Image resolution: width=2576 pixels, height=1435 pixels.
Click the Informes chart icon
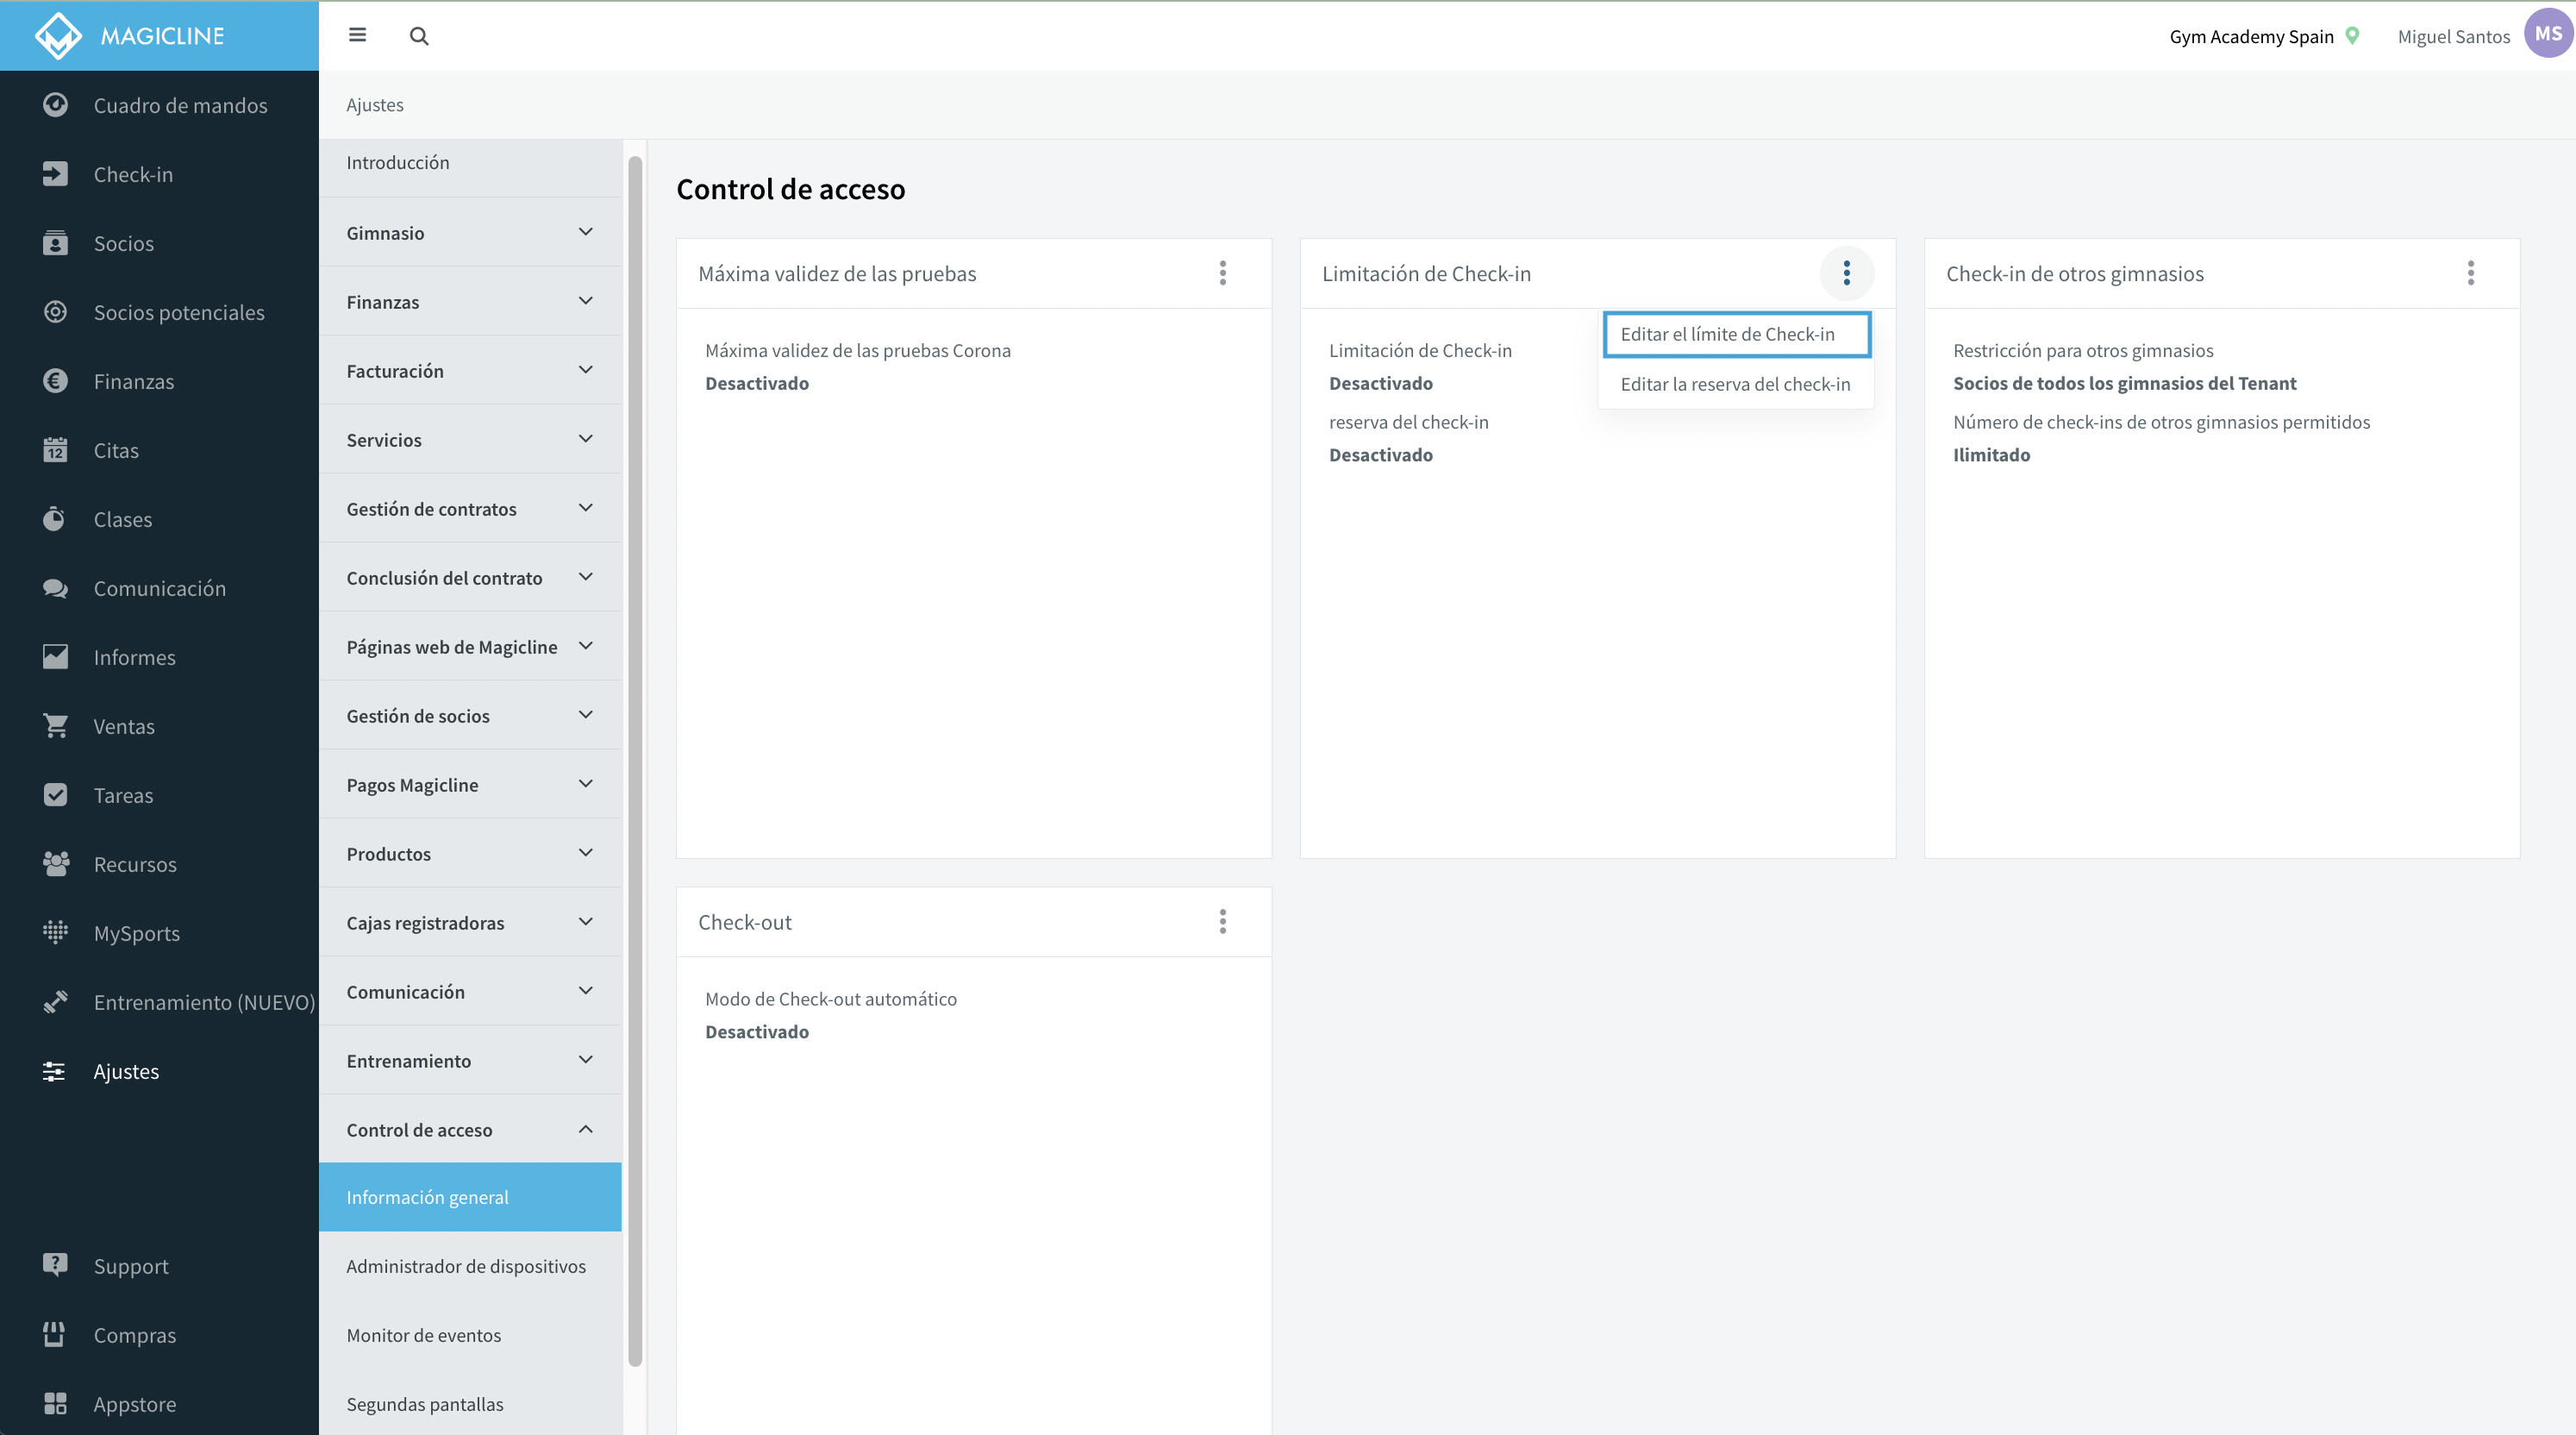(55, 657)
